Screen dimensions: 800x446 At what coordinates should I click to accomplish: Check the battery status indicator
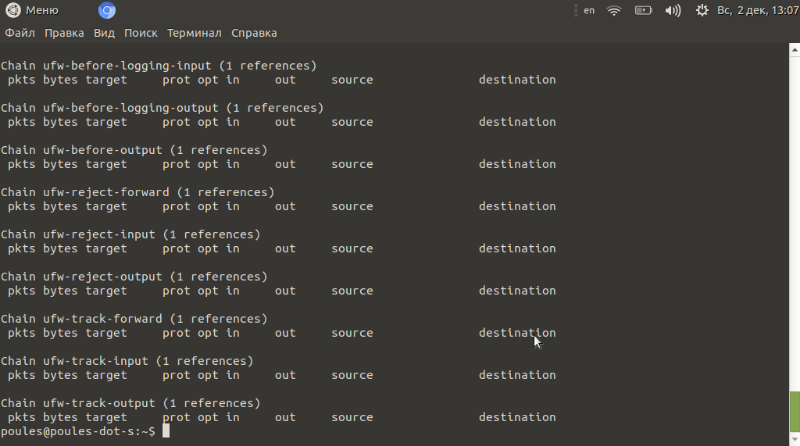coord(643,10)
